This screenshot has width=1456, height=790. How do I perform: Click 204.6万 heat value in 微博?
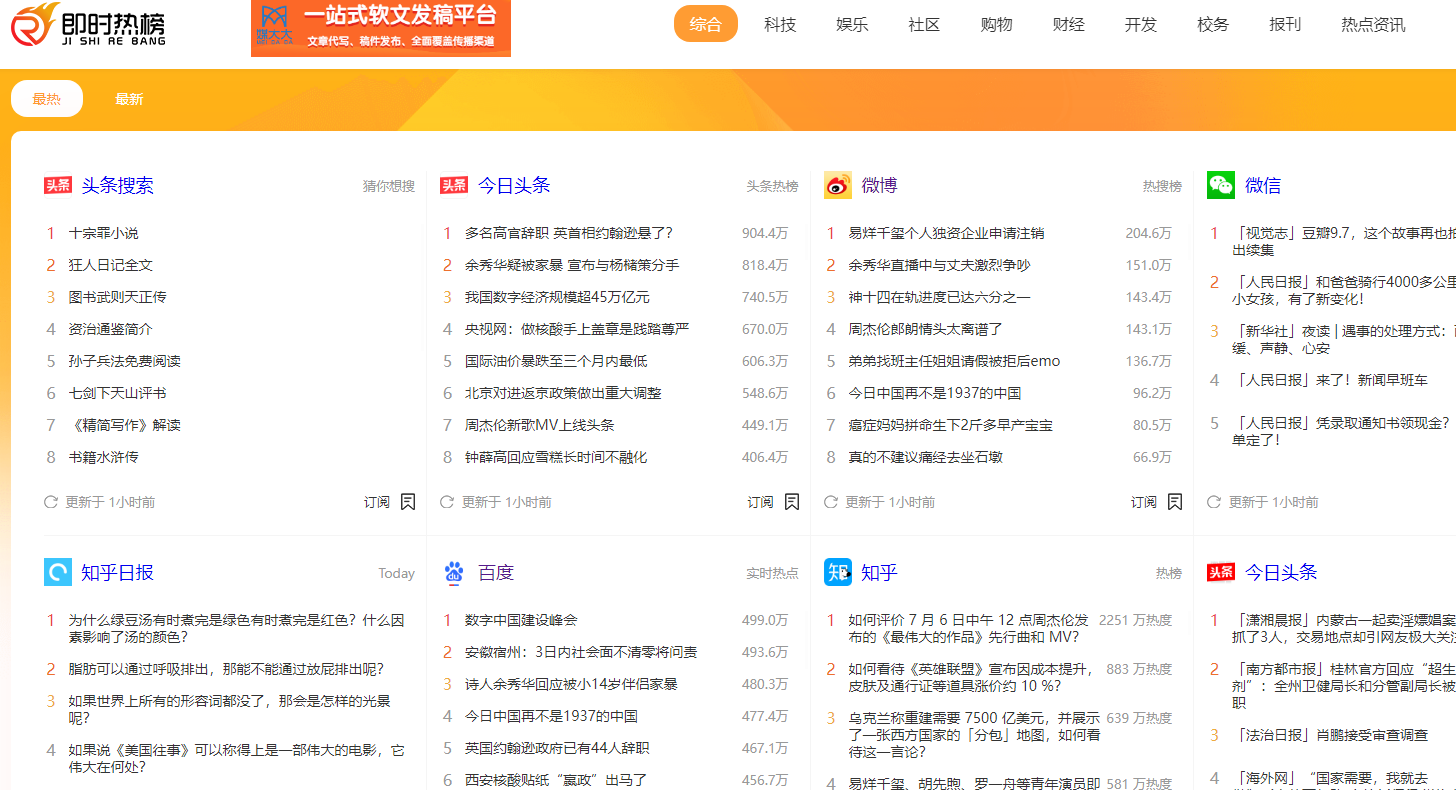tap(1148, 233)
